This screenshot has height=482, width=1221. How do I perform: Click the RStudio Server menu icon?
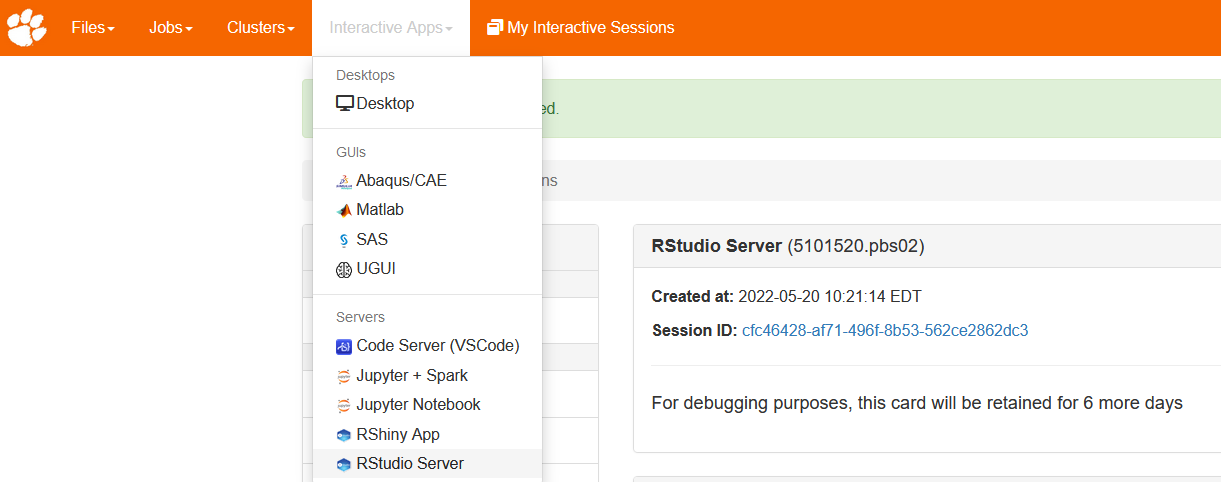(344, 464)
